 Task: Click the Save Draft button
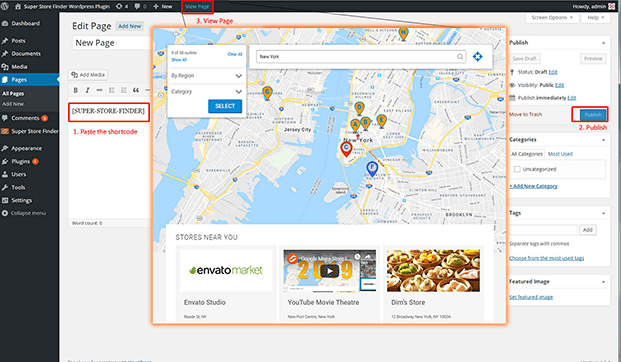(524, 59)
